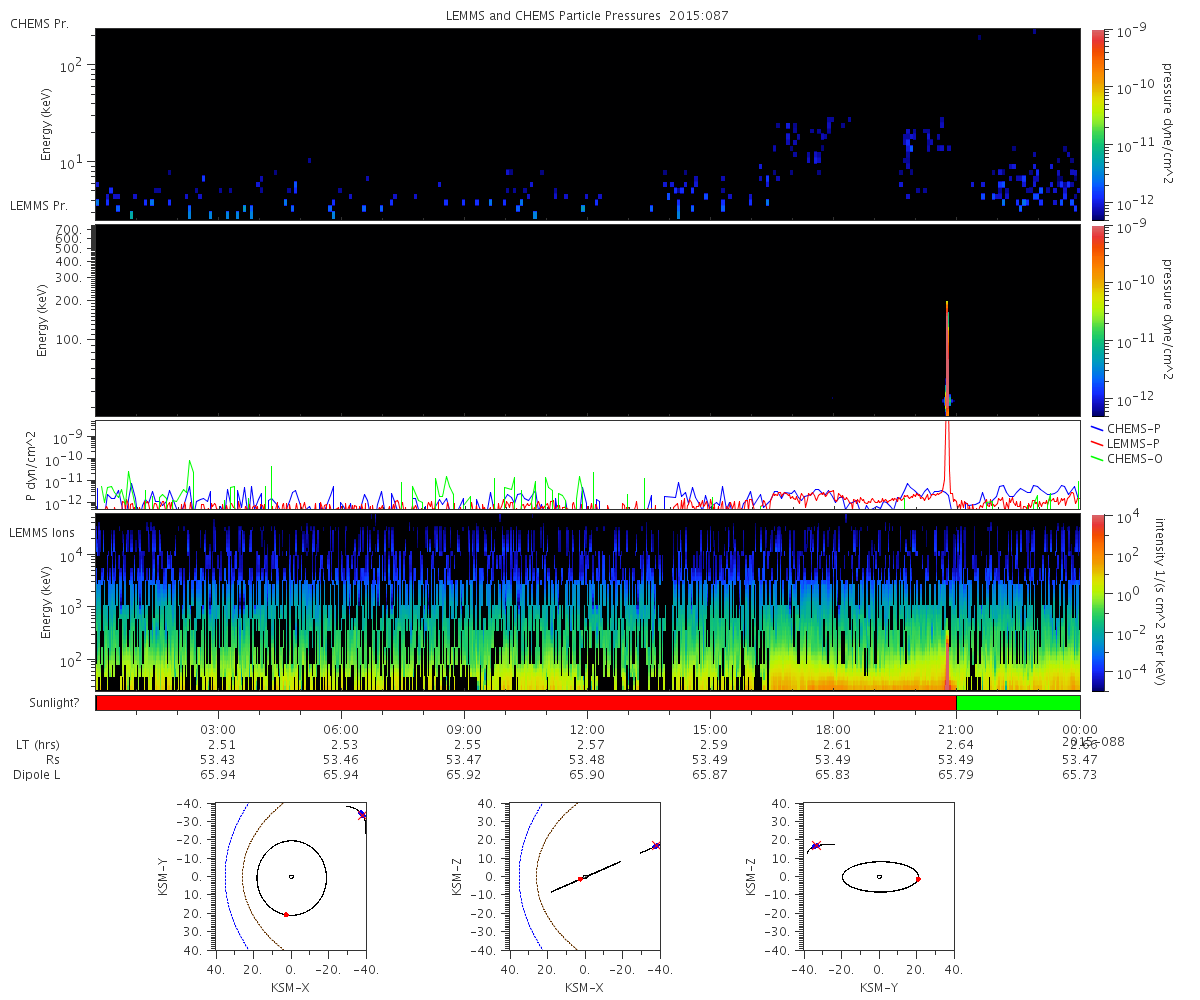Click the Dipole L value 65.87

click(711, 775)
